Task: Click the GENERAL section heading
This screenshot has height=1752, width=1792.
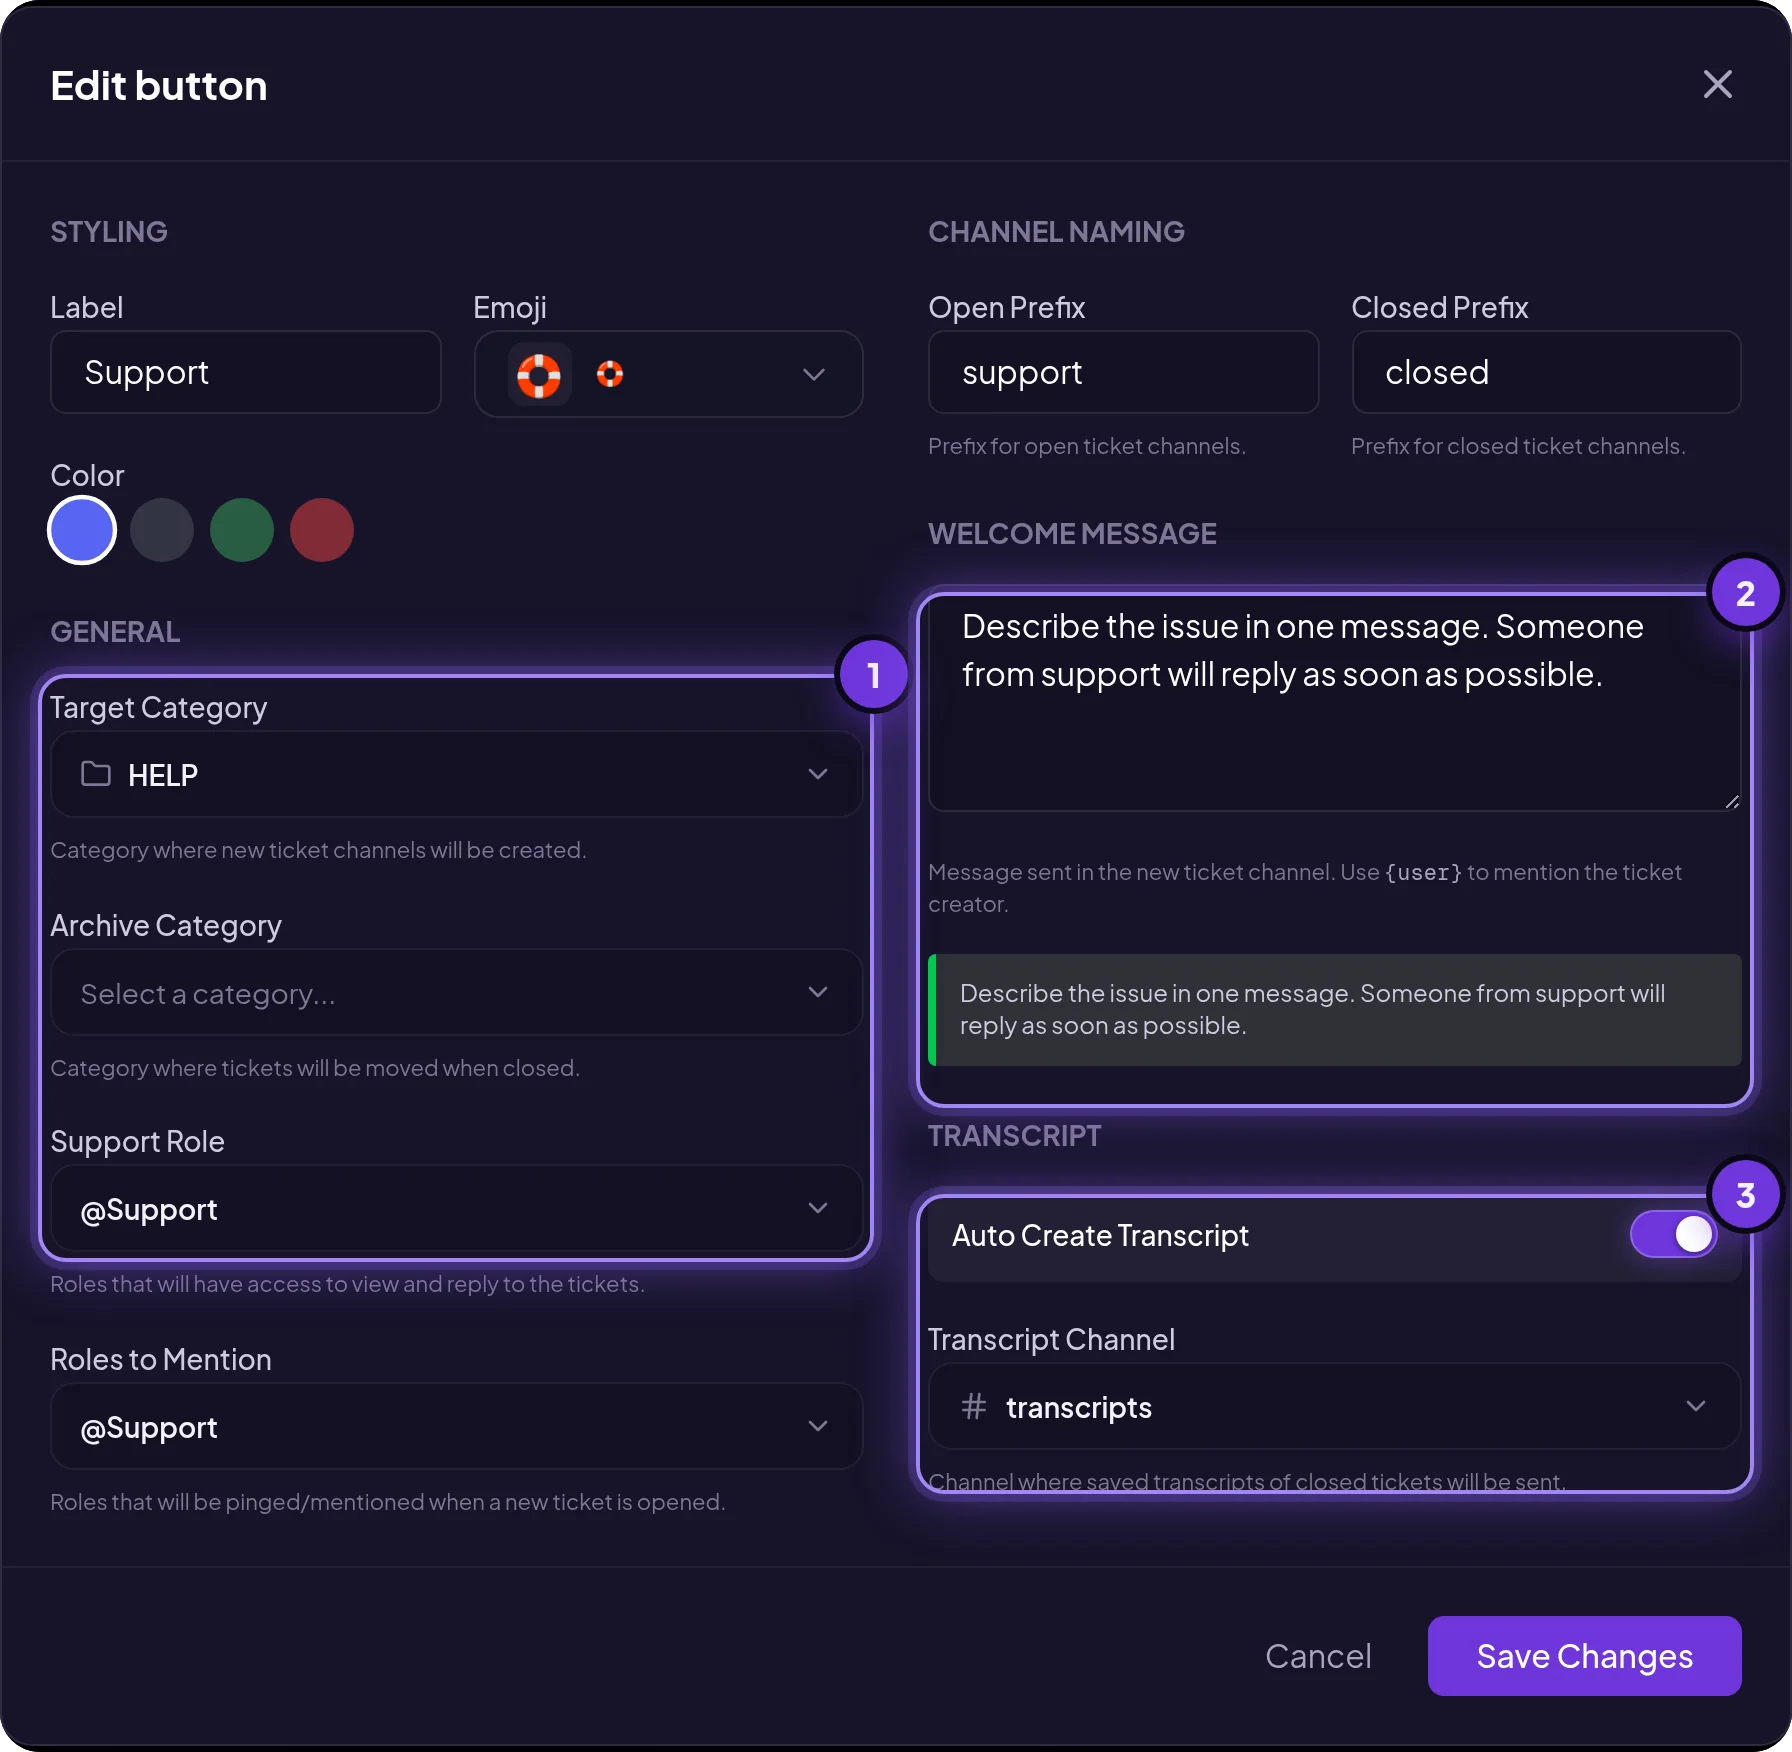Action: tap(115, 632)
